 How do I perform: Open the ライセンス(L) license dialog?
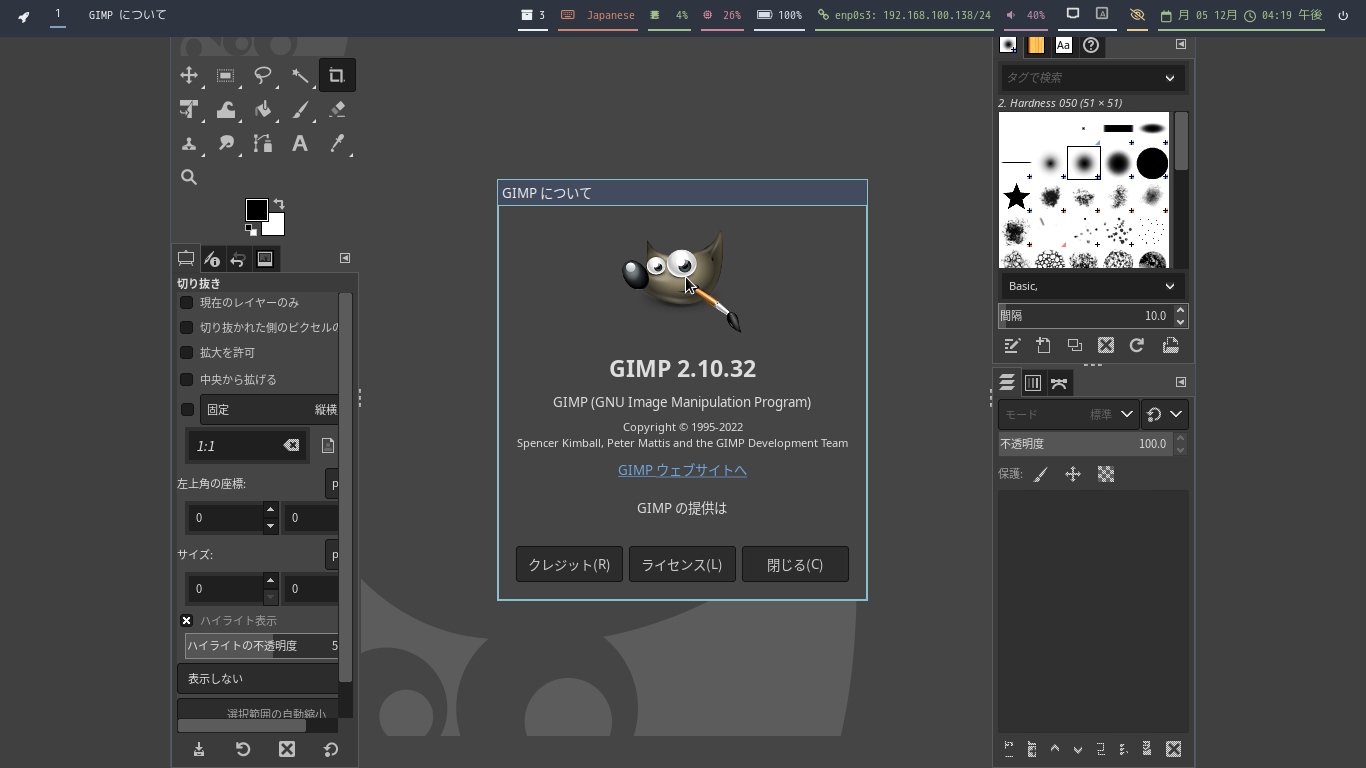[682, 564]
